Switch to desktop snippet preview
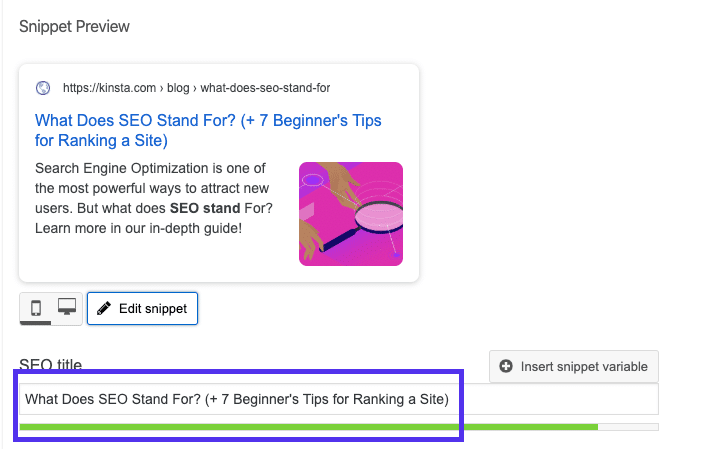The height and width of the screenshot is (449, 704). (67, 308)
